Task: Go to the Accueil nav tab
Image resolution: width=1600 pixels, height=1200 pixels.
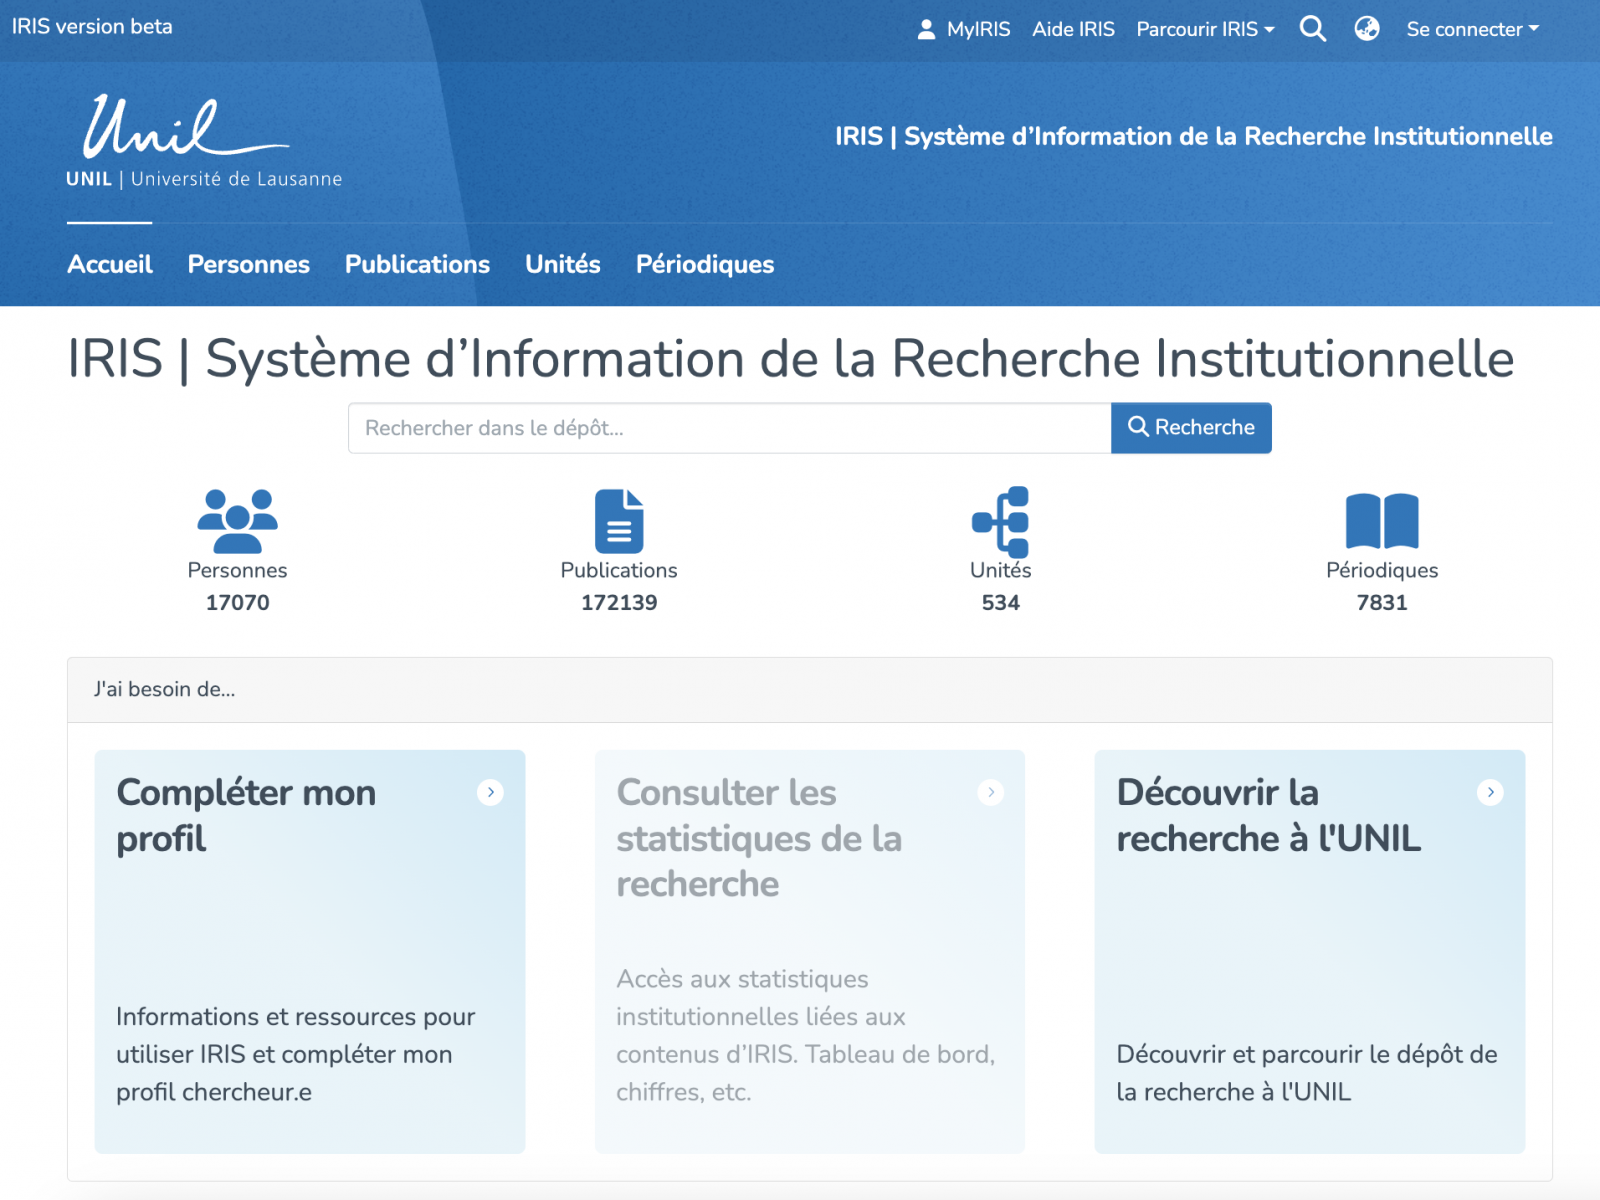Action: click(110, 264)
